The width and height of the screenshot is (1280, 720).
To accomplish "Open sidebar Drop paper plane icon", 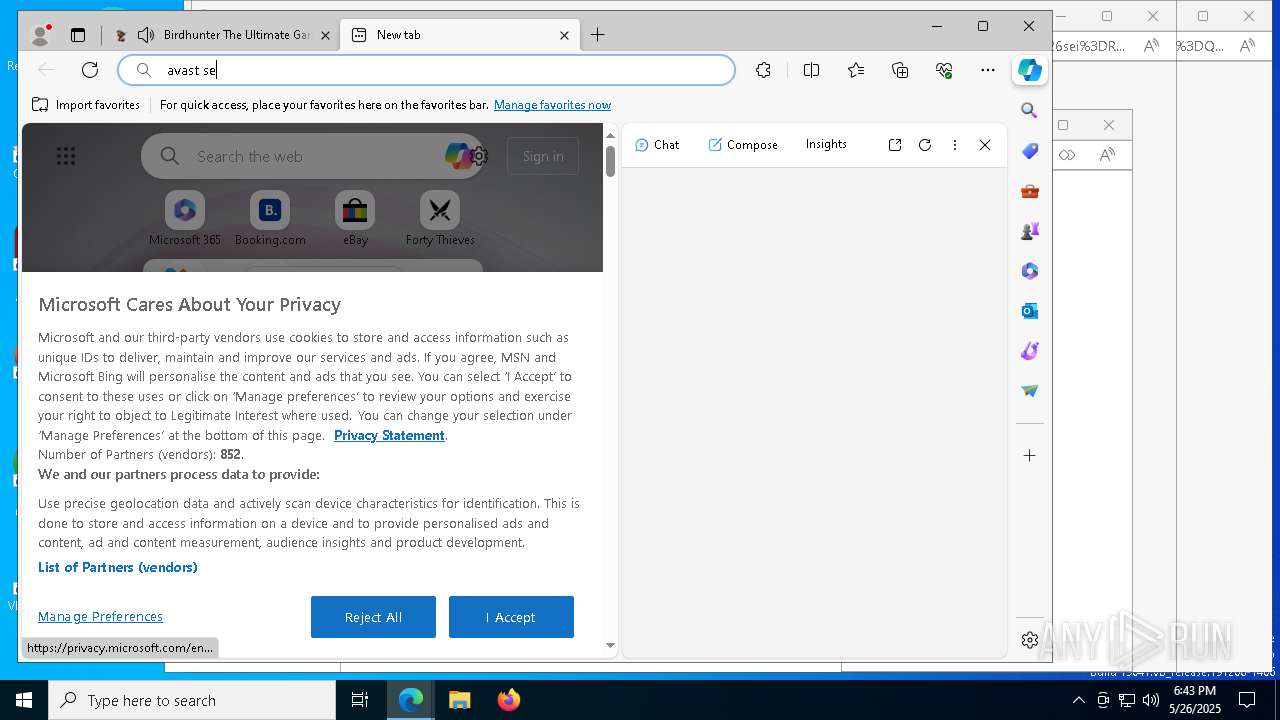I will [x=1029, y=391].
